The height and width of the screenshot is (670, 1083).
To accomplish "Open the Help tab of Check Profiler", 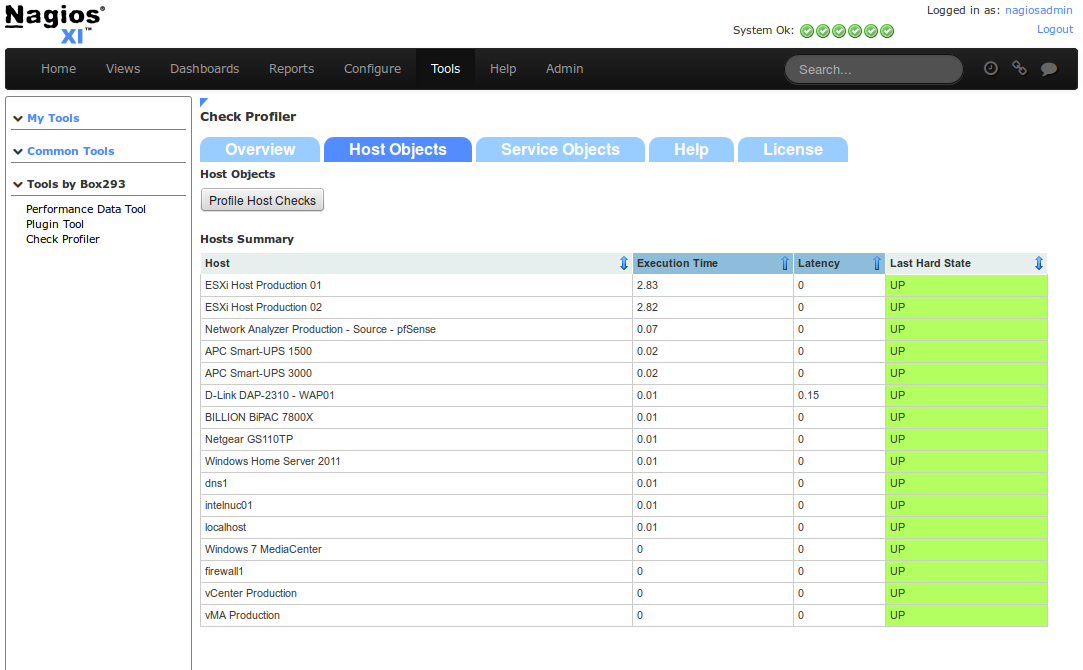I will tap(691, 150).
